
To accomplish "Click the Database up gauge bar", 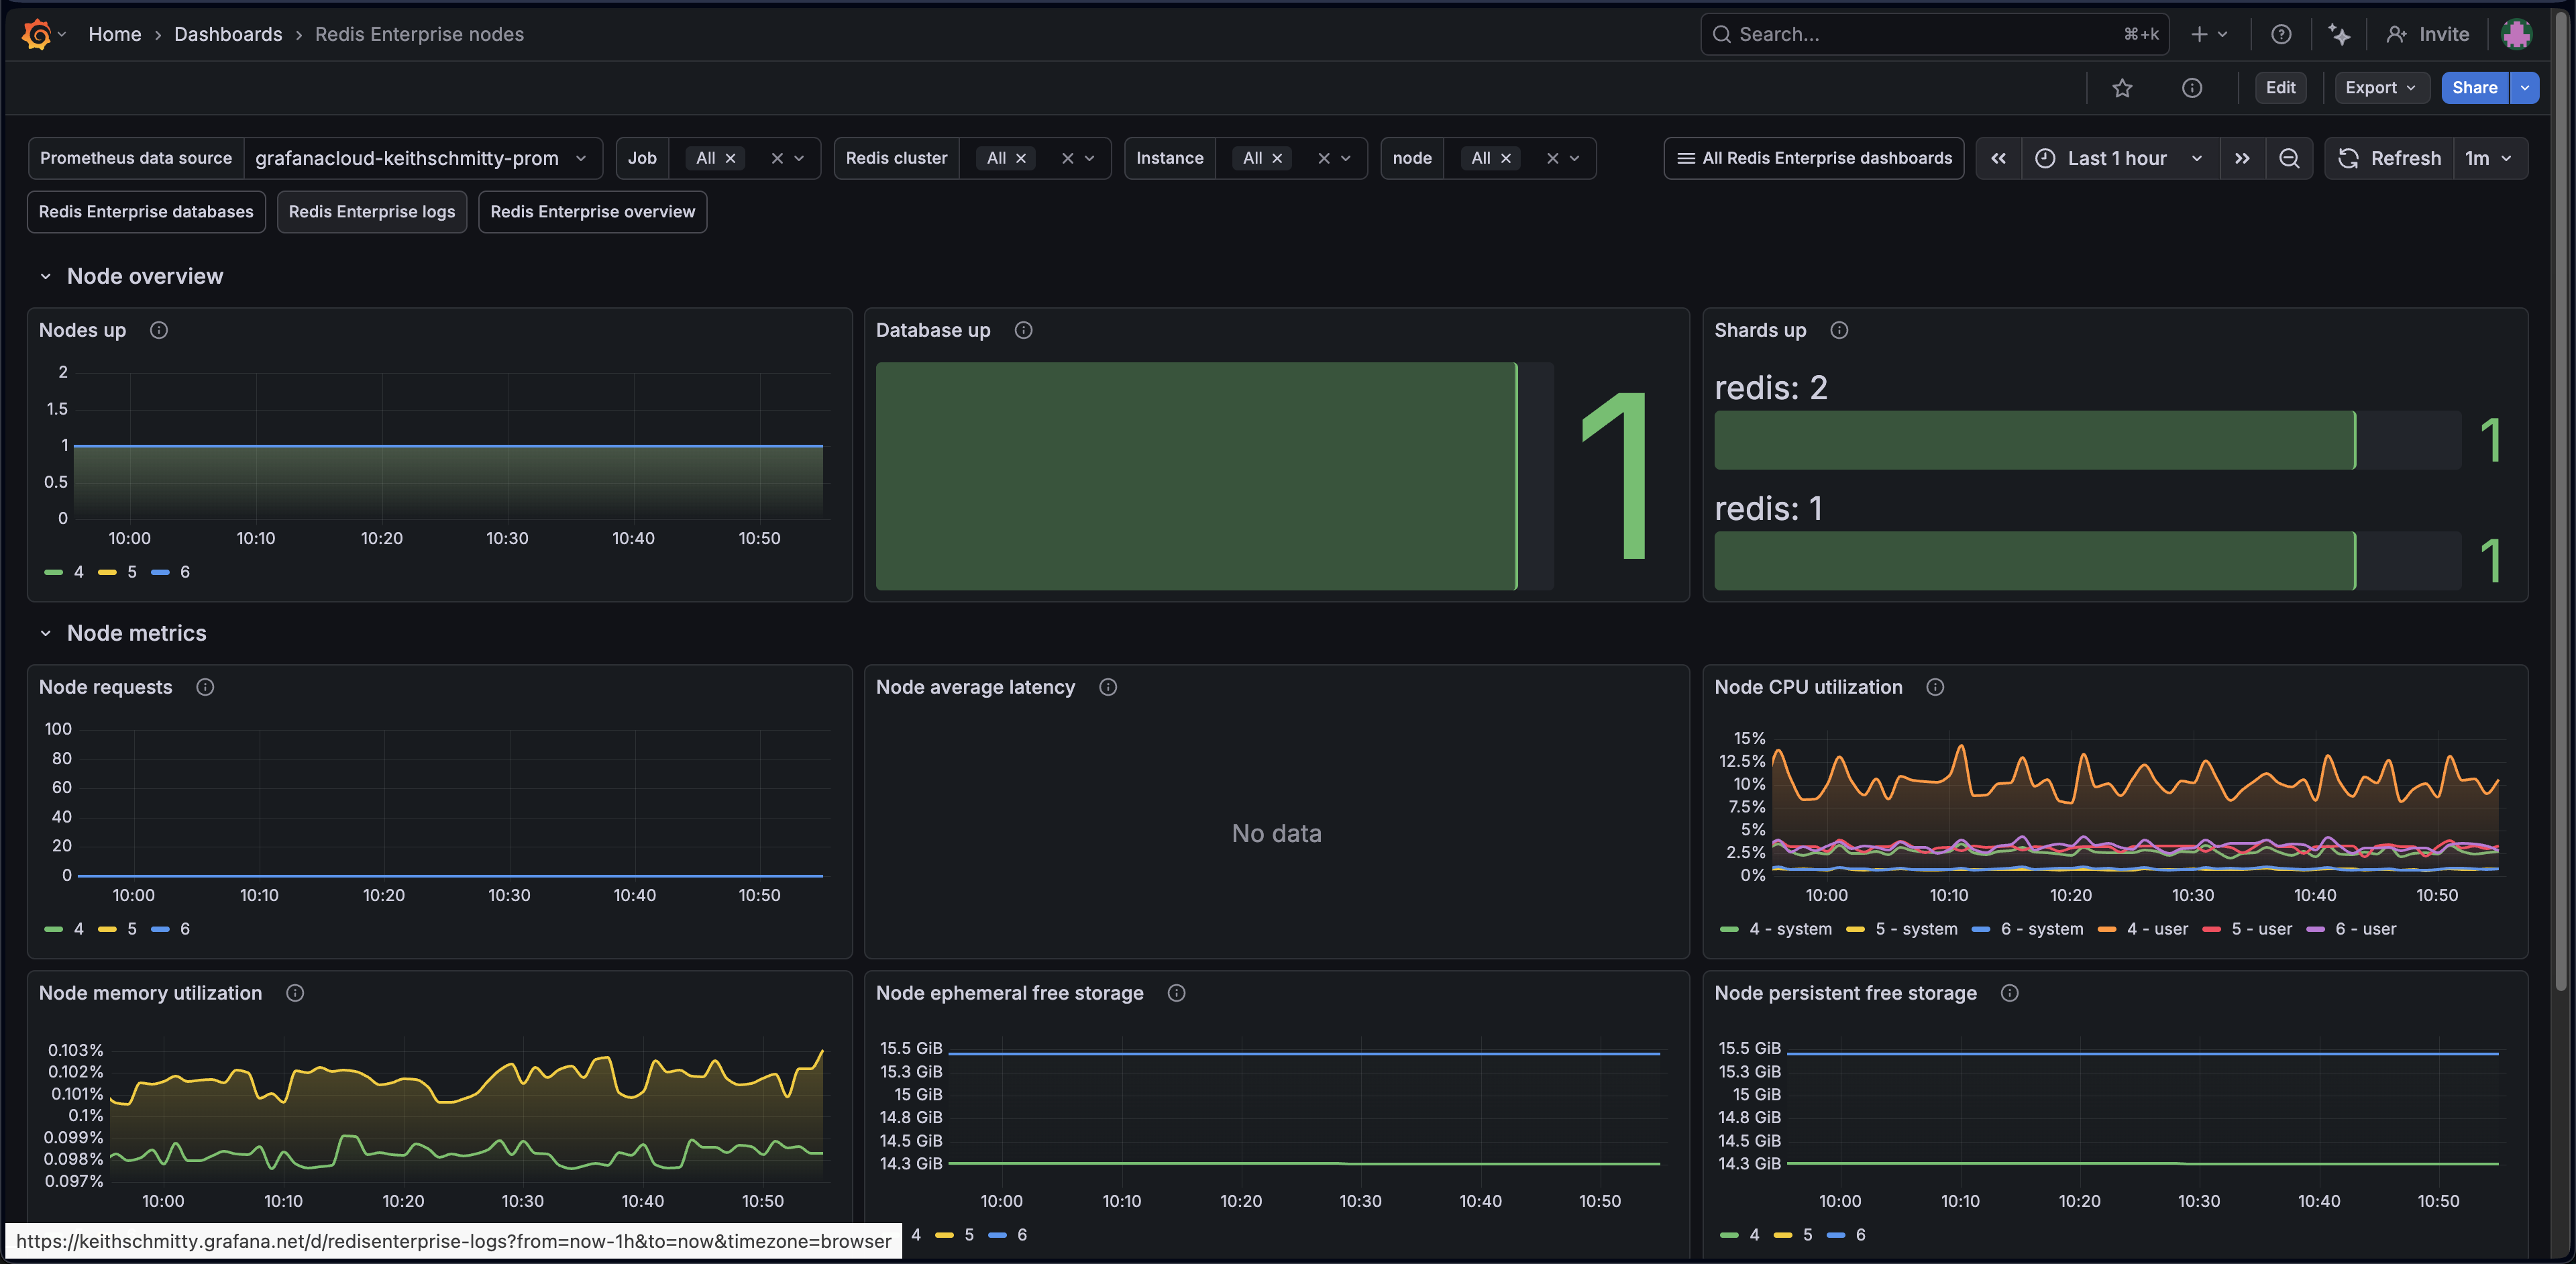I will tap(1215, 476).
